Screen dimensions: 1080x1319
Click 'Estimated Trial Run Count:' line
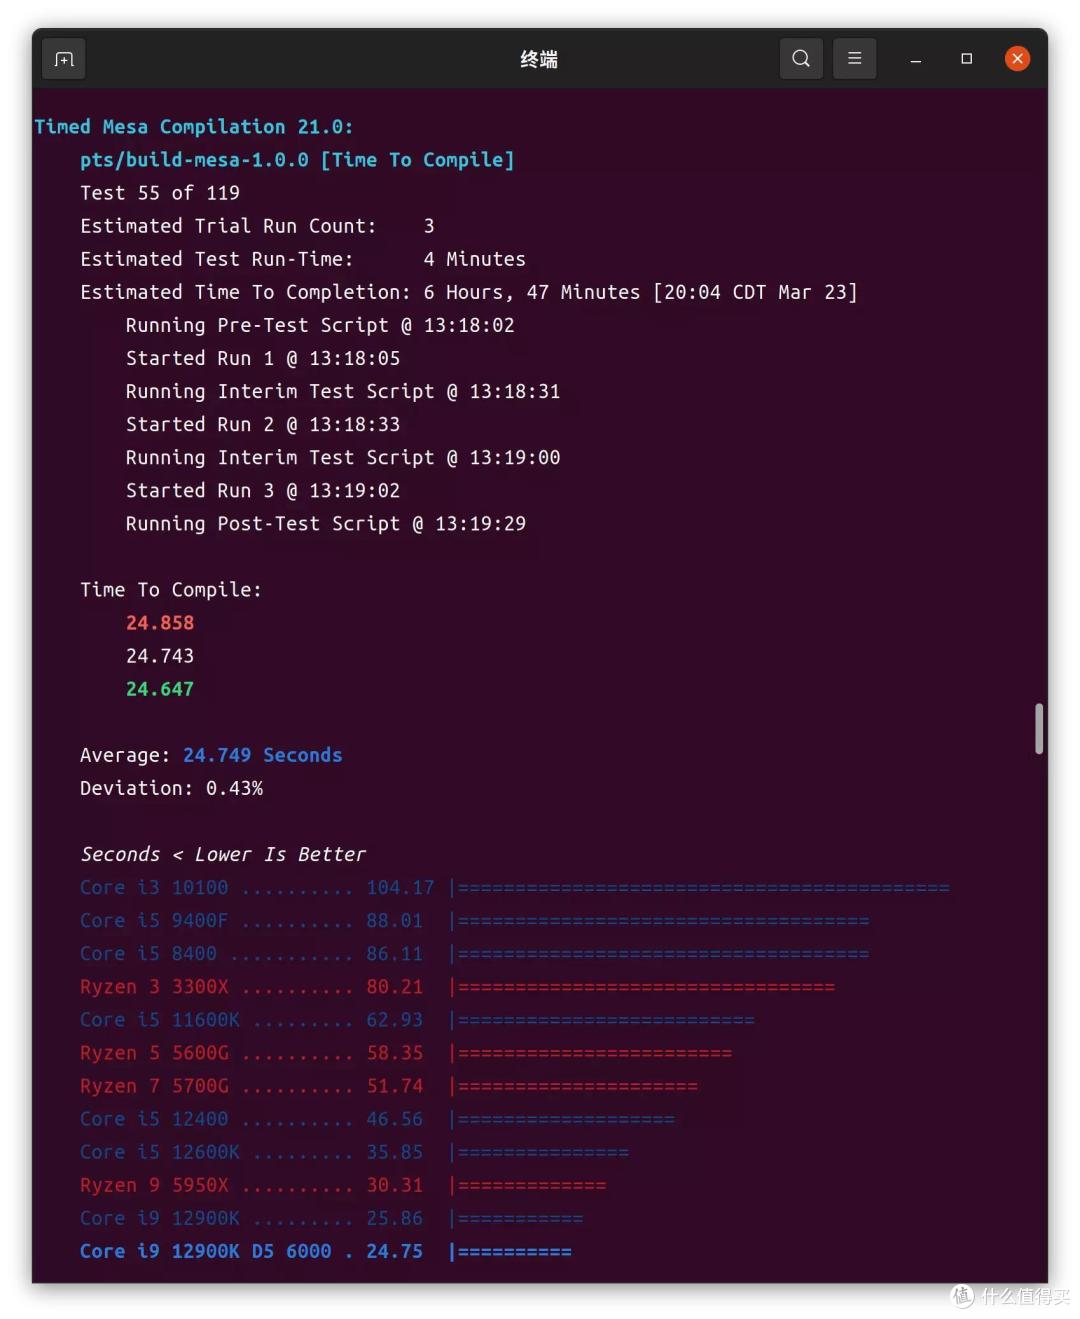click(257, 226)
